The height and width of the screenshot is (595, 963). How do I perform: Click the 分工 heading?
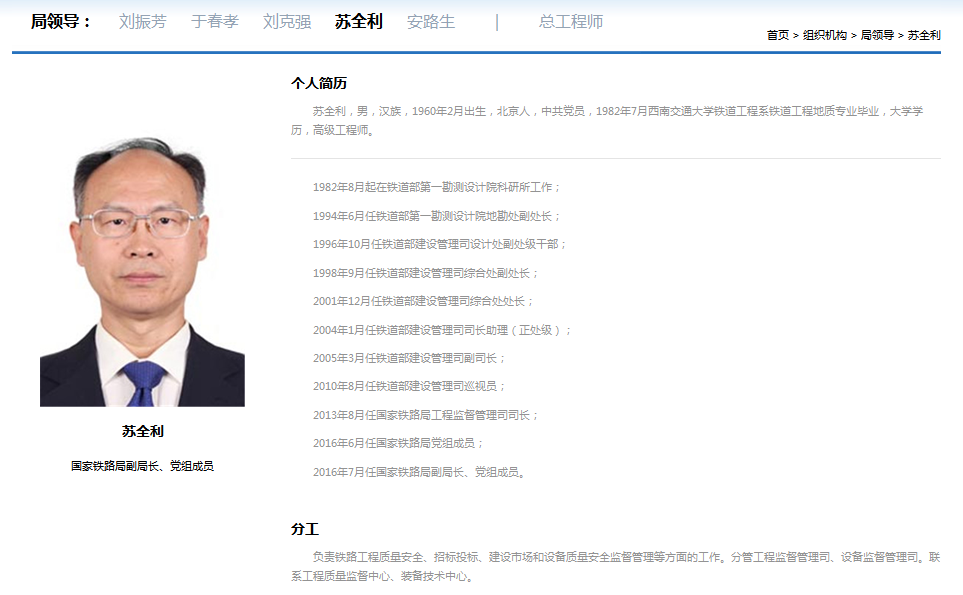point(305,529)
